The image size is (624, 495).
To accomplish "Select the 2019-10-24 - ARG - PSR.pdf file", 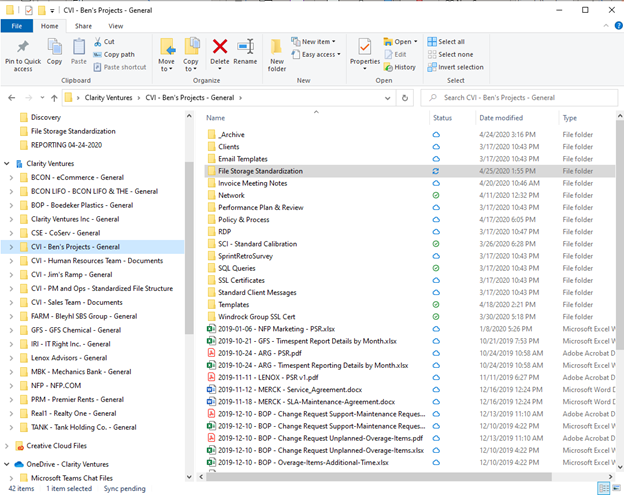I will [x=260, y=353].
